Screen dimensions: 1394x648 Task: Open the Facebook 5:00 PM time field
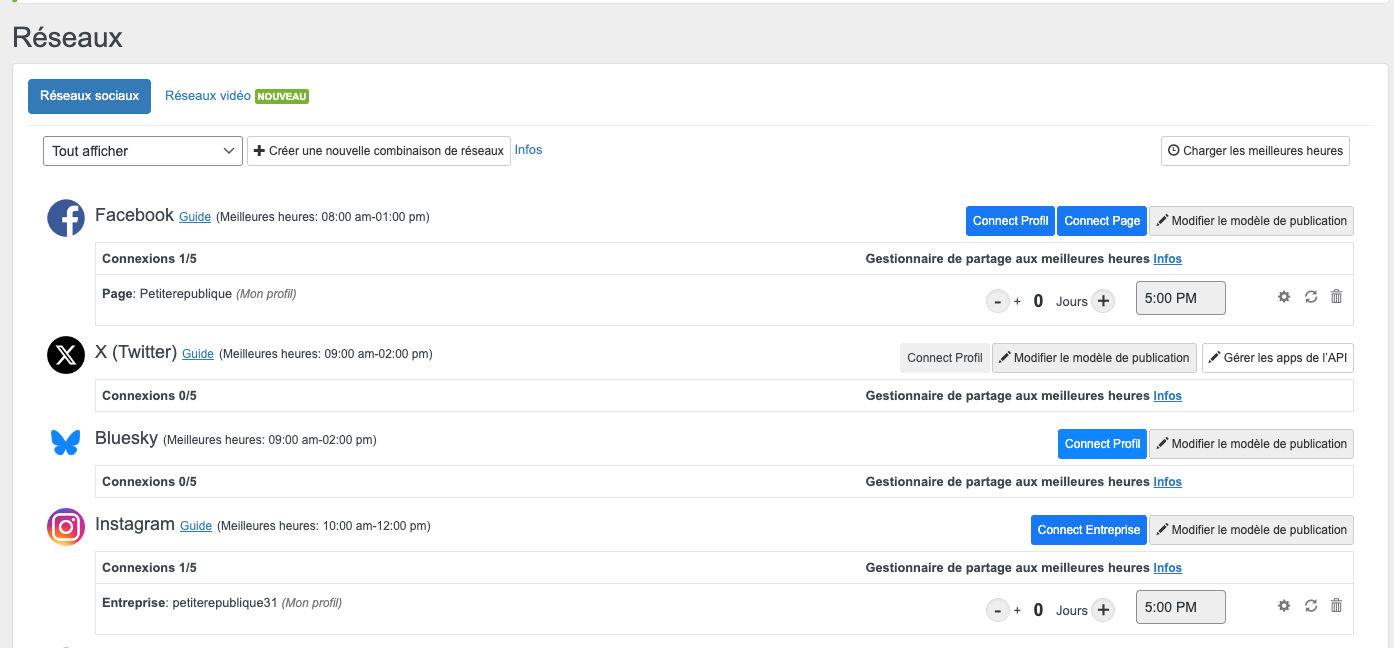[1180, 298]
